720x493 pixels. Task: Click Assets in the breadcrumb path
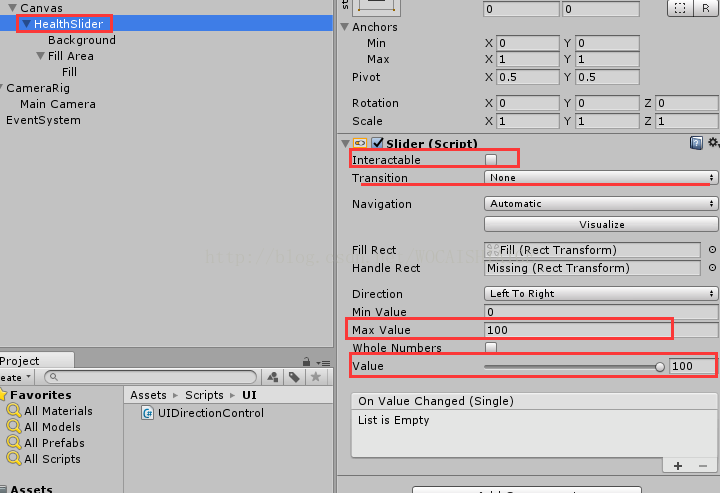pos(148,395)
